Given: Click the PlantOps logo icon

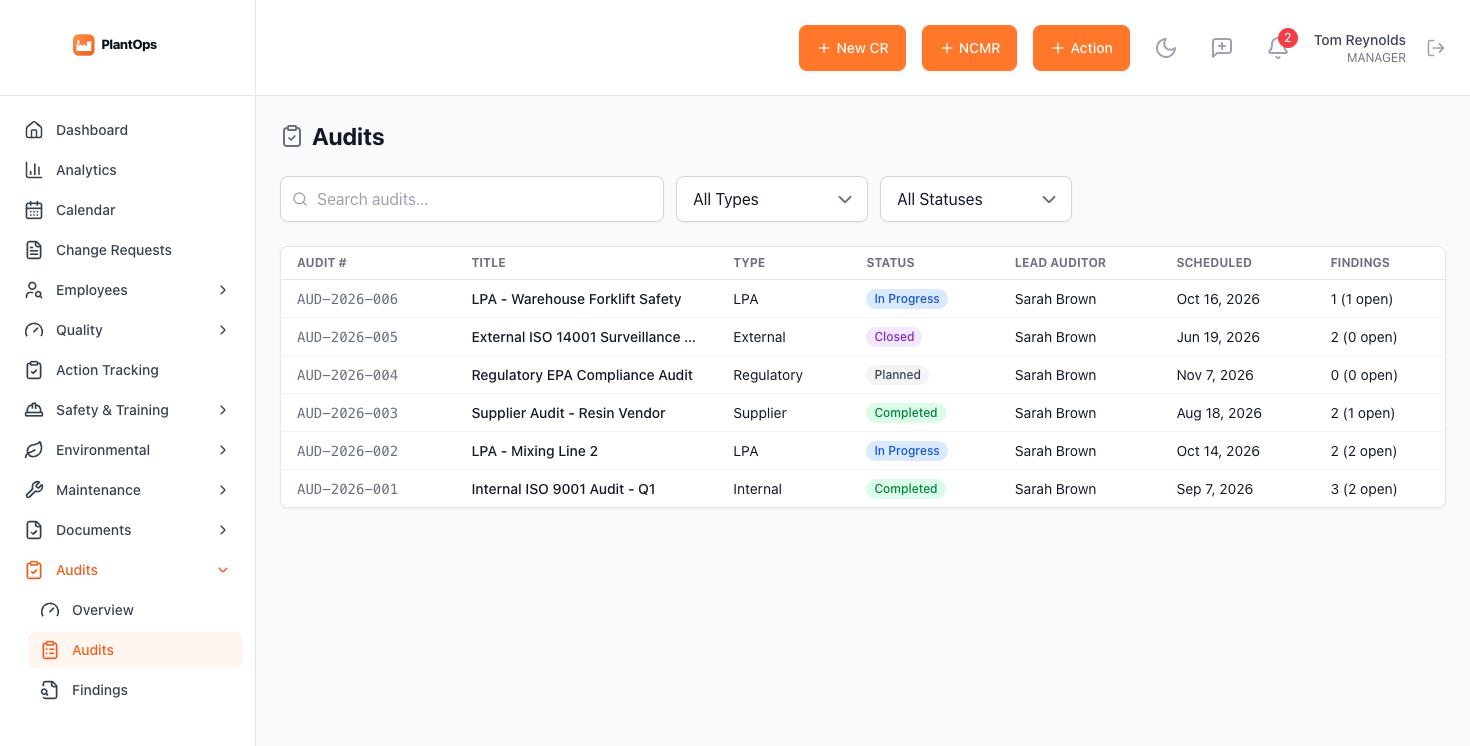Looking at the screenshot, I should [84, 44].
